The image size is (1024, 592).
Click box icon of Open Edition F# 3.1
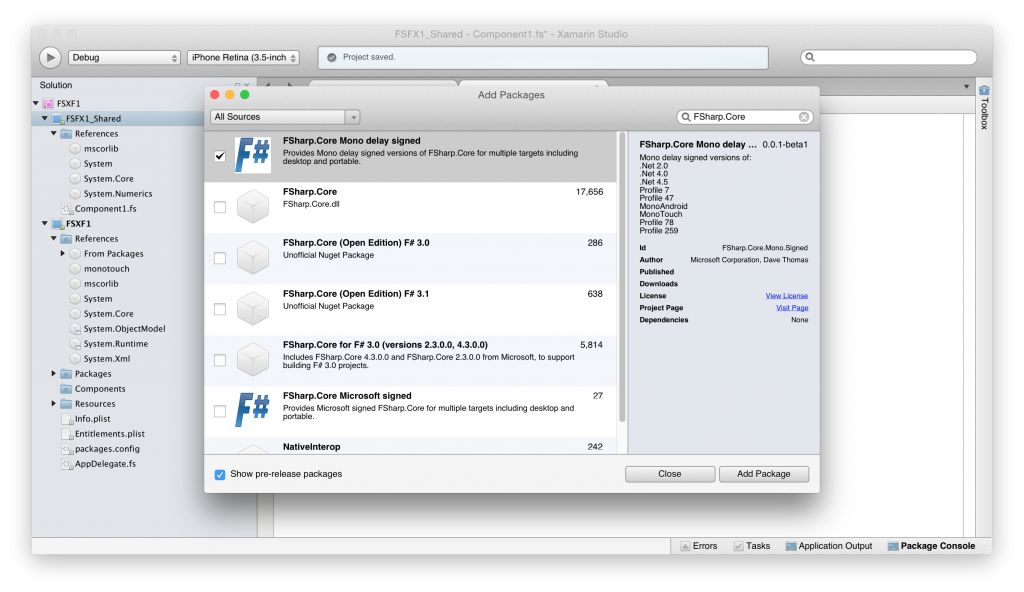pos(253,308)
